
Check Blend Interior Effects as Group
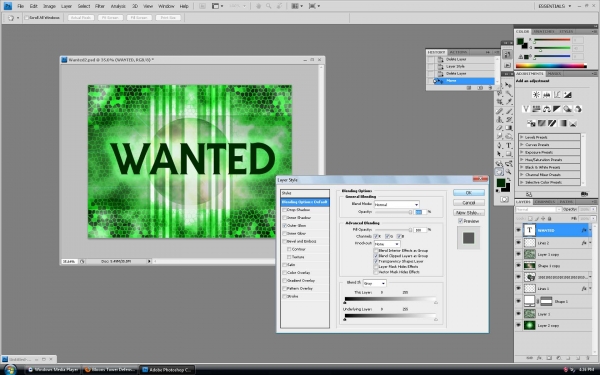pos(376,251)
